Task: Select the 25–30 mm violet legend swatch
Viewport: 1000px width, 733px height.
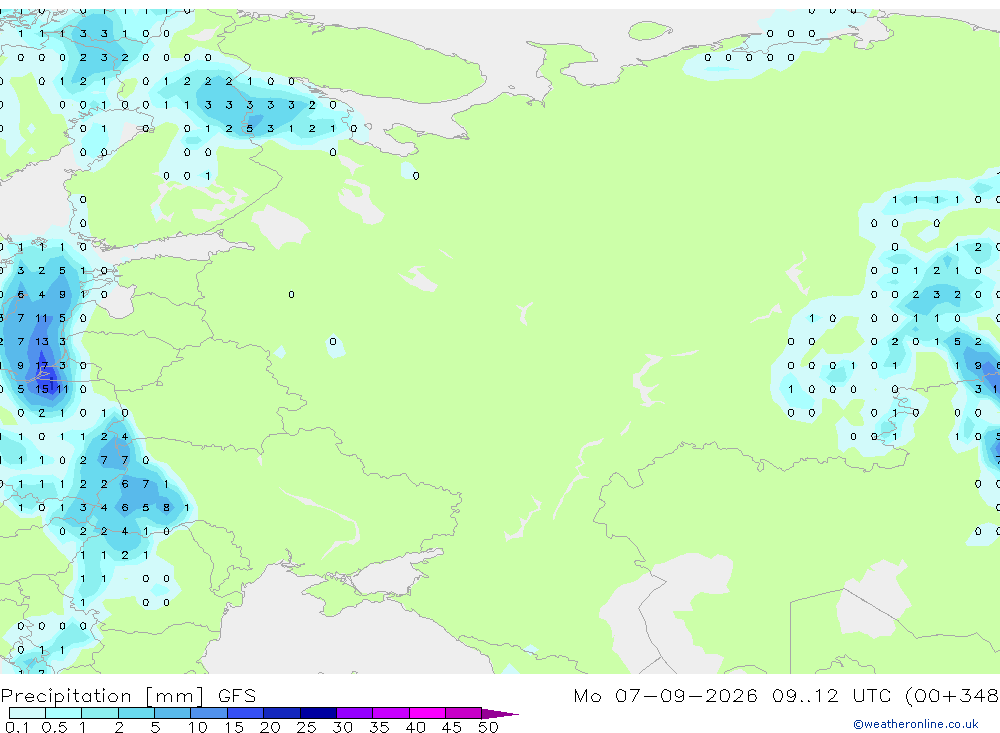Action: pos(318,713)
